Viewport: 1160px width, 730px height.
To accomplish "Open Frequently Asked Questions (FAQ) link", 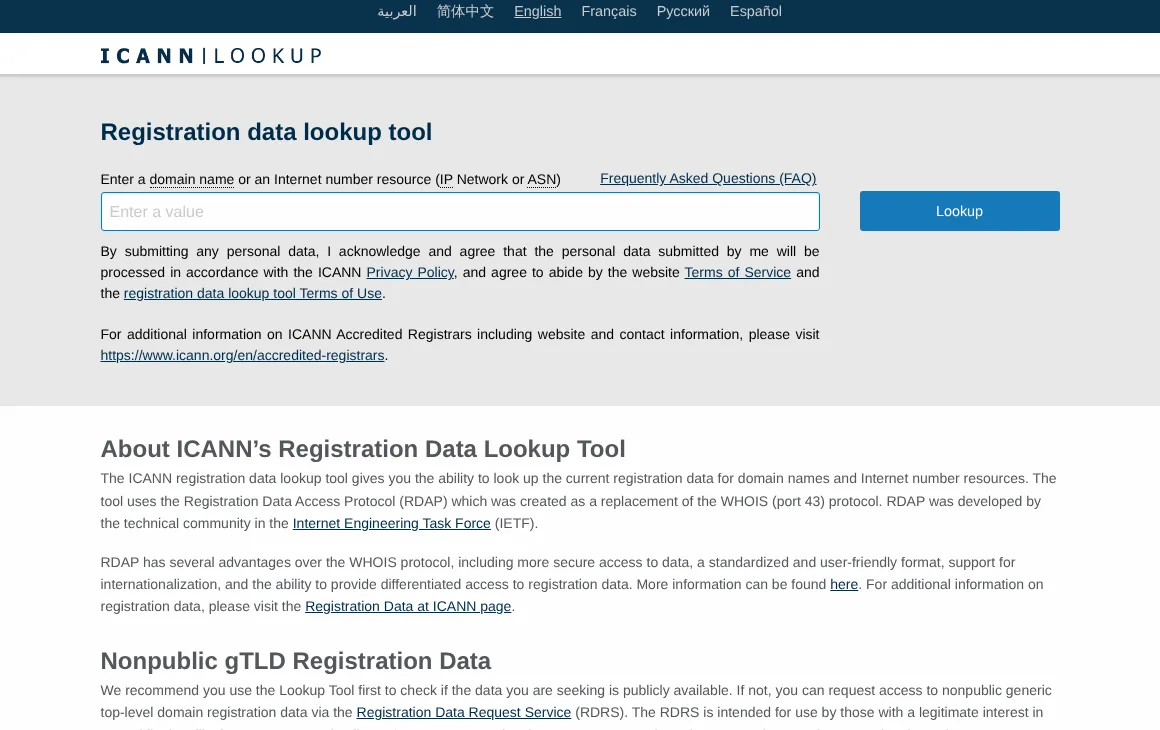I will (708, 178).
